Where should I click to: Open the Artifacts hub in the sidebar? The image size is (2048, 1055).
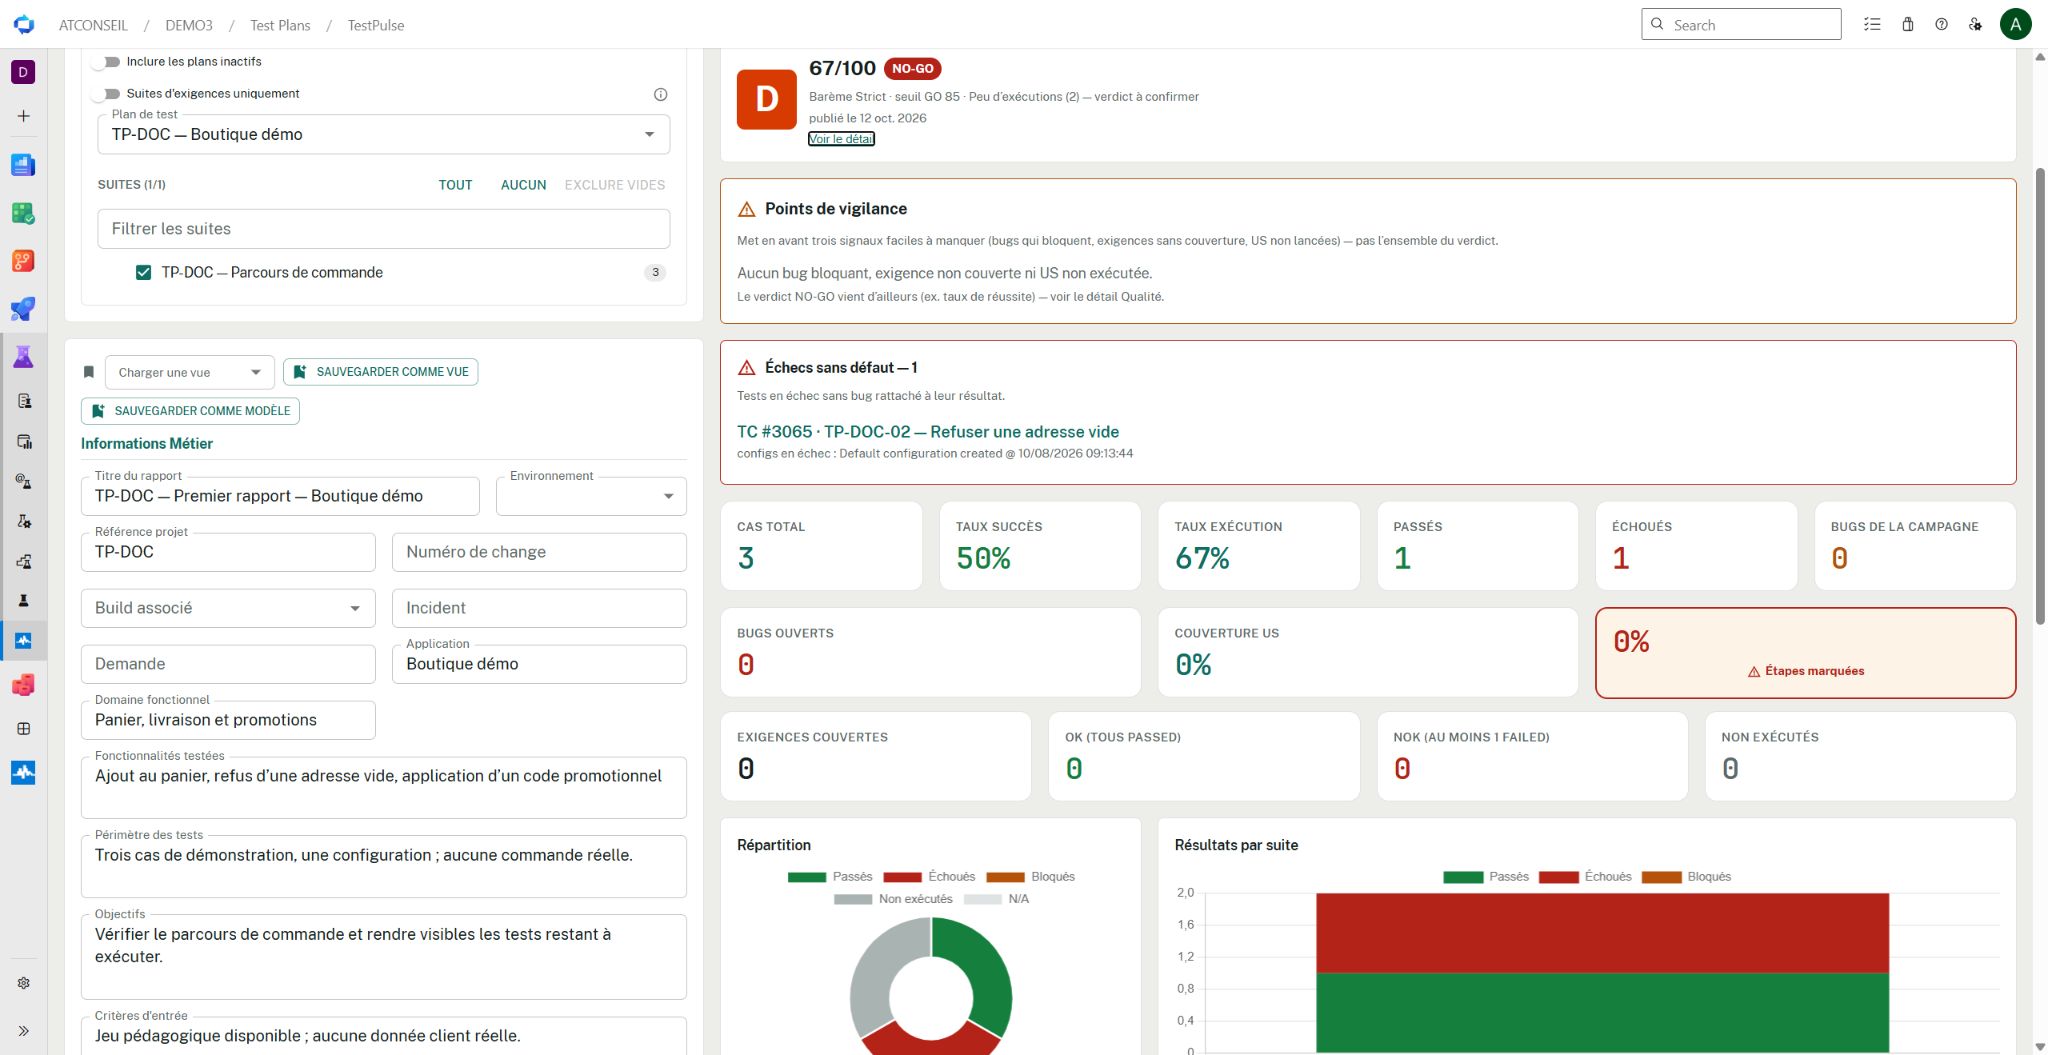pos(23,685)
